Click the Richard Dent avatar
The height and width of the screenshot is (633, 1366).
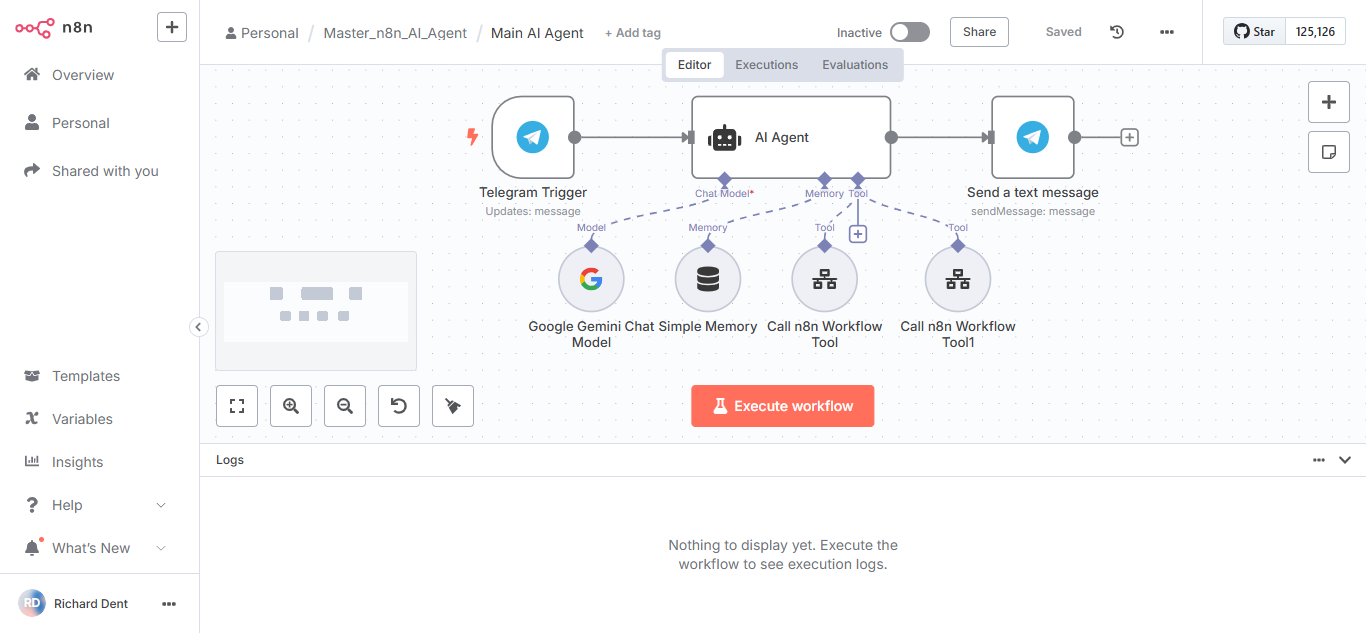pos(32,604)
